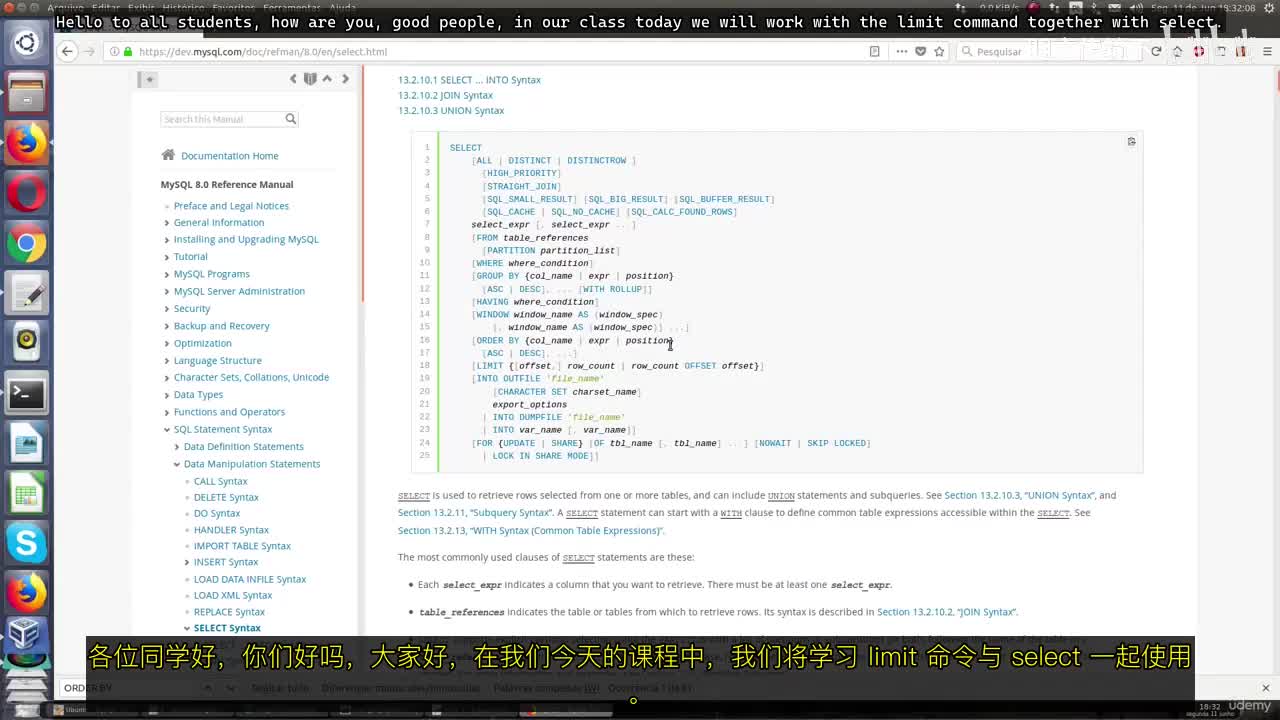Image resolution: width=1280 pixels, height=720 pixels.
Task: Collapse Data Manipulation Statements subsection
Action: click(x=177, y=464)
